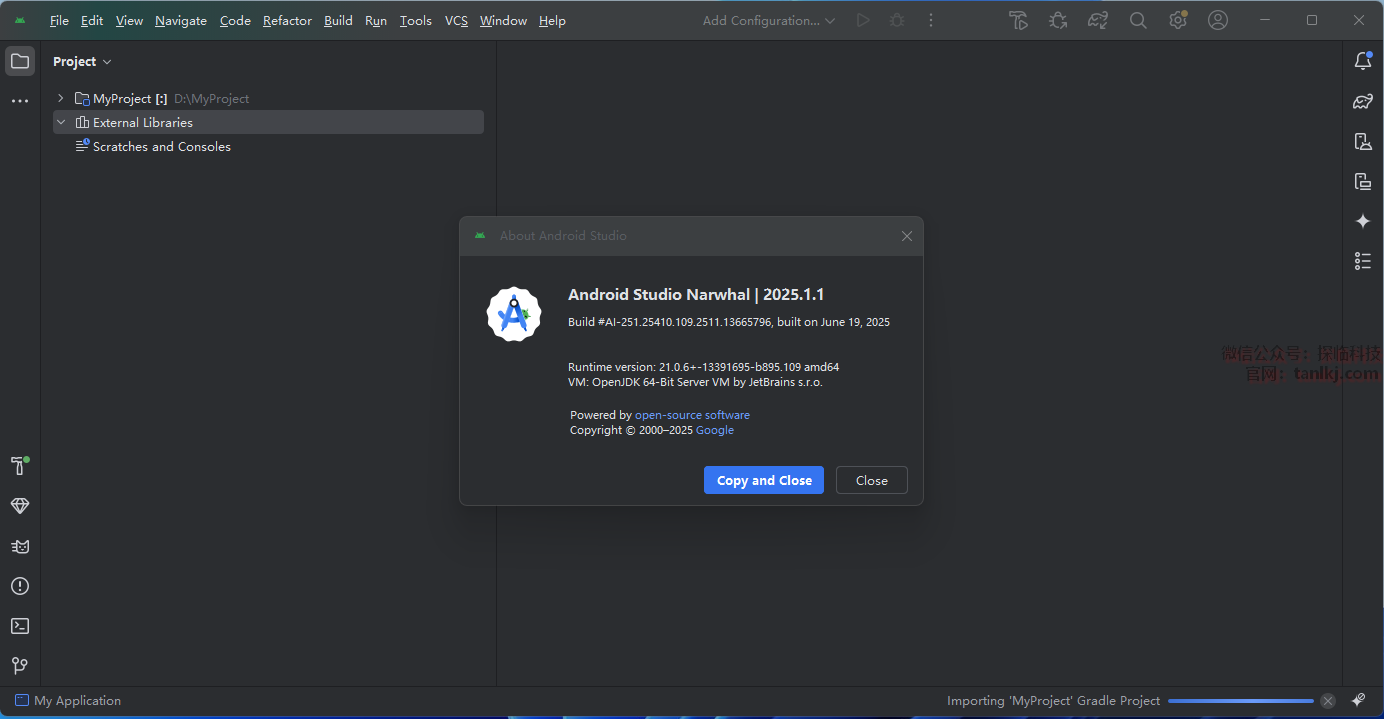This screenshot has height=719, width=1384.
Task: Click the Search Everywhere magnifier icon
Action: [x=1138, y=20]
